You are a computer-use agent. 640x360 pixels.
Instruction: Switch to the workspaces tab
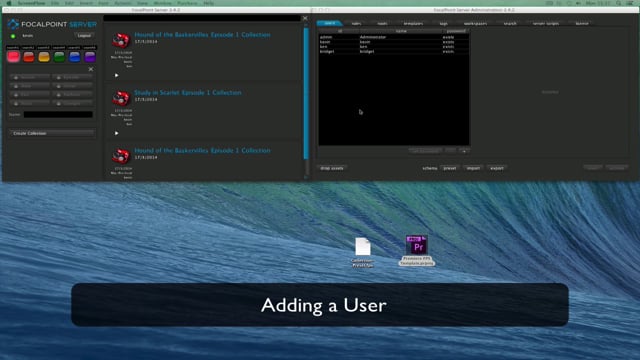coord(475,24)
